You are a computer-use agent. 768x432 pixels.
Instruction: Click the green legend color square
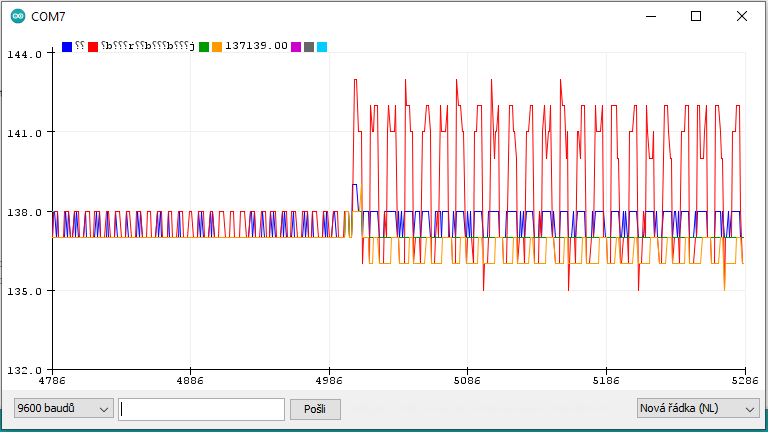coord(204,47)
